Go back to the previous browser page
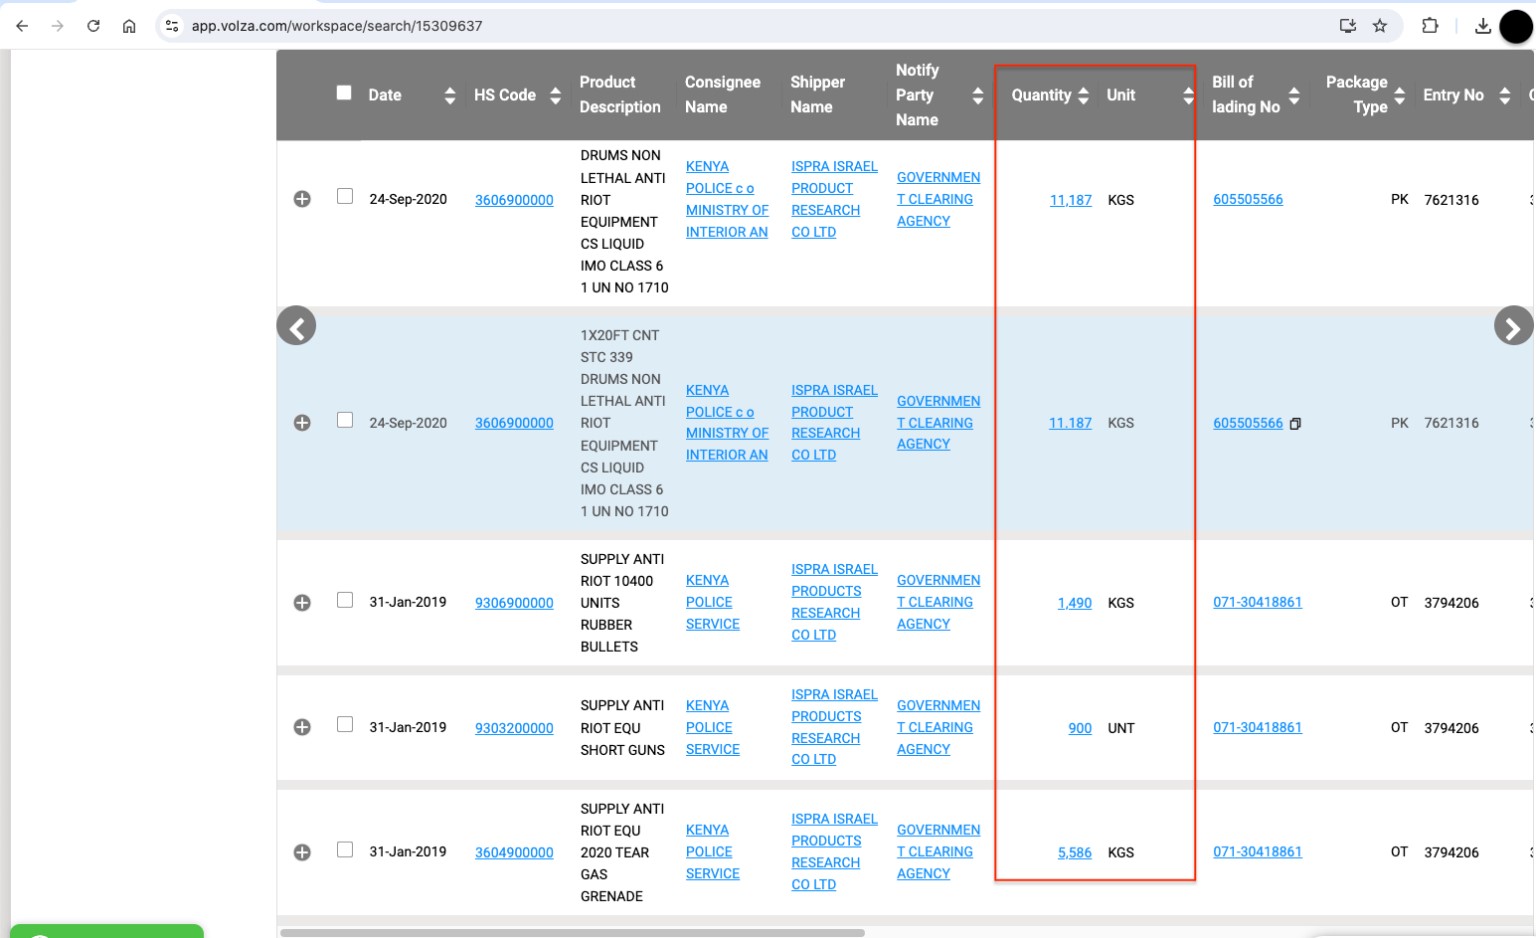 coord(22,26)
